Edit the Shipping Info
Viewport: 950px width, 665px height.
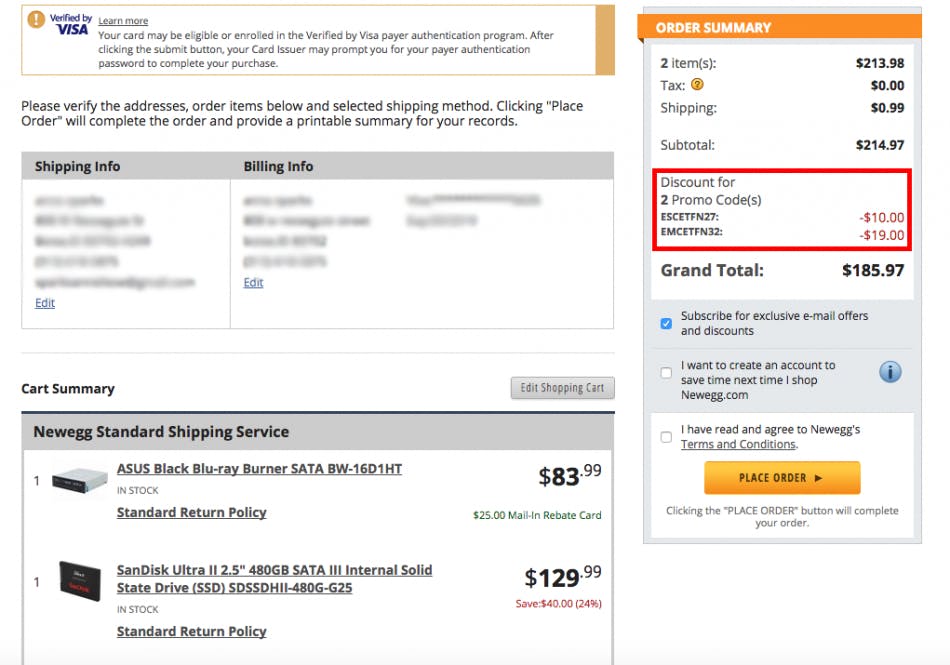(45, 303)
